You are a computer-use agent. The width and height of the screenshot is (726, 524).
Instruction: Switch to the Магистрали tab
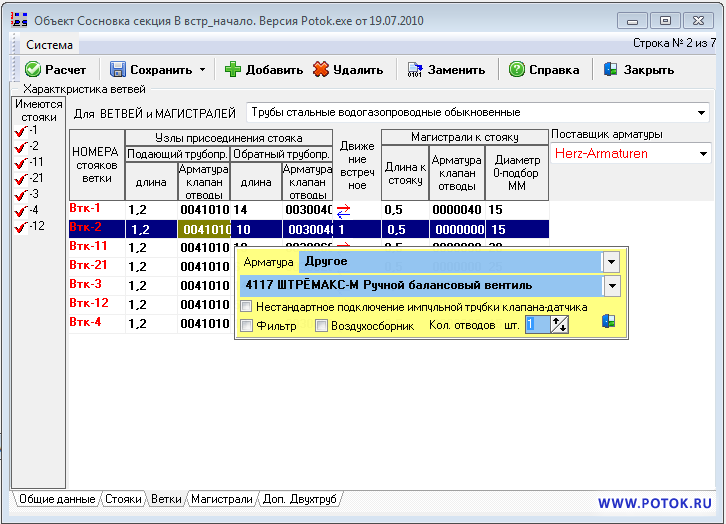point(221,498)
